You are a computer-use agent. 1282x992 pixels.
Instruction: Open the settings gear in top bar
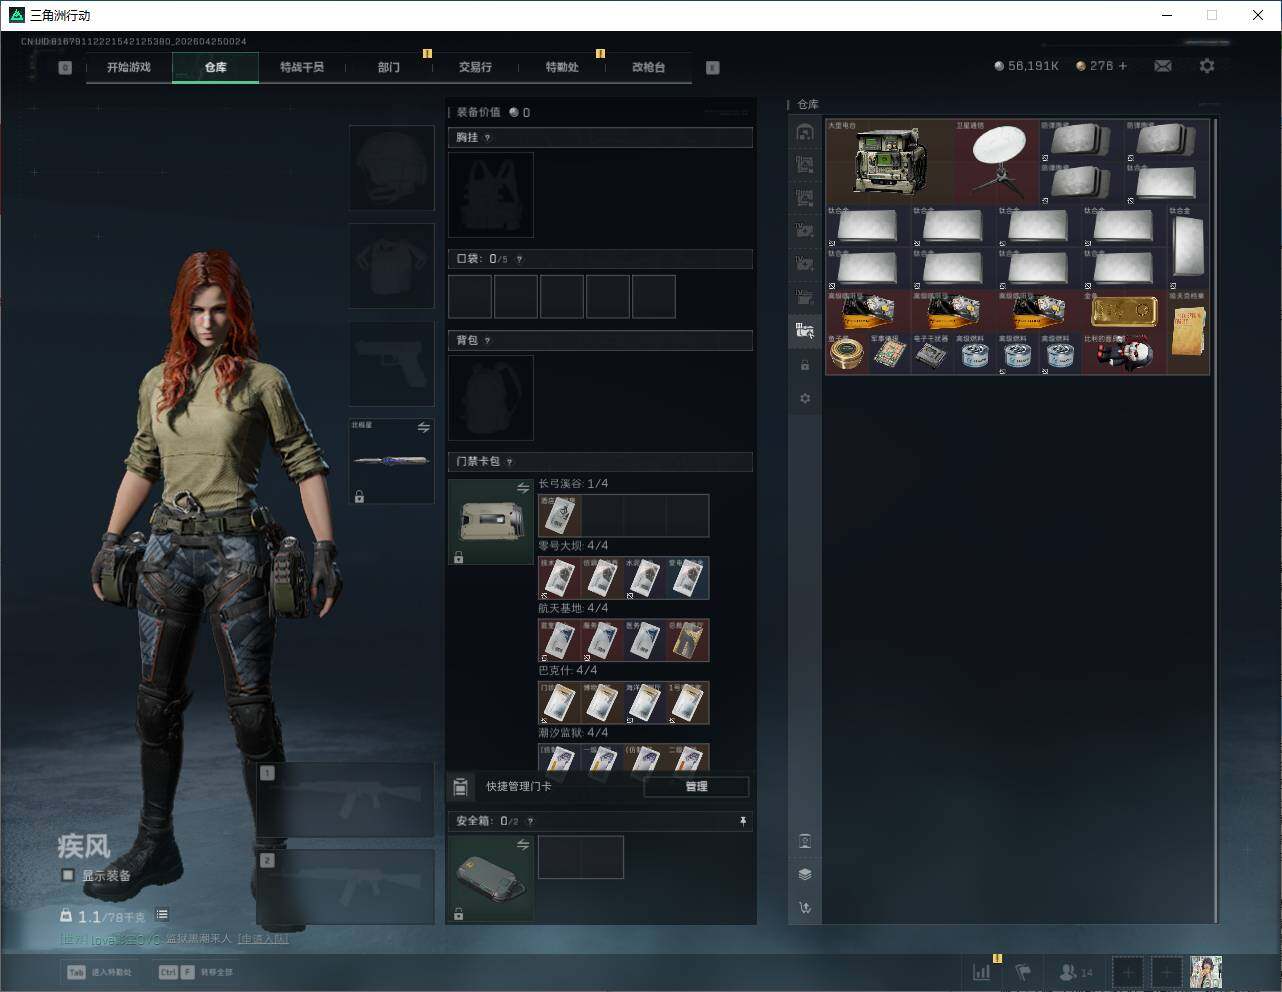point(1207,66)
